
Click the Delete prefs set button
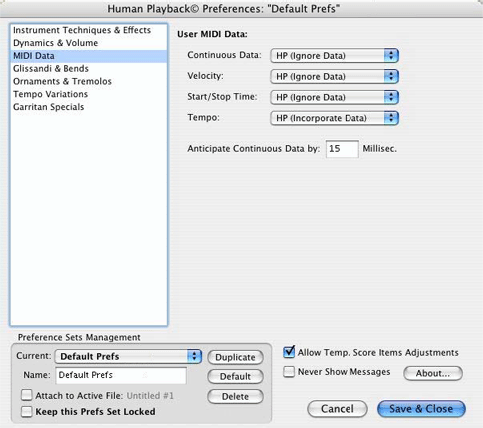click(x=235, y=396)
